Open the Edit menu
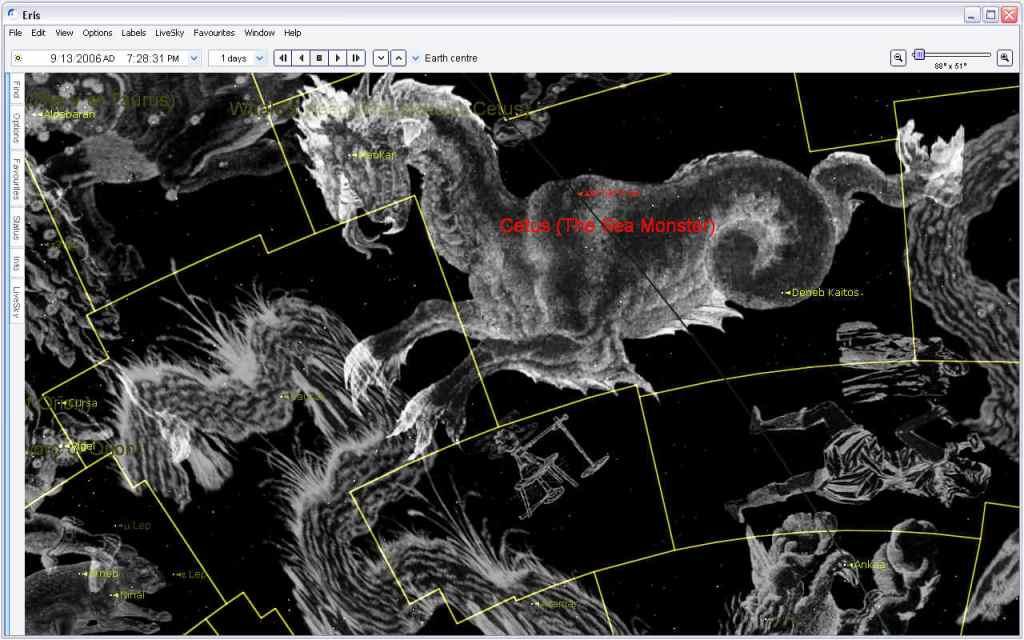1024x640 pixels. click(39, 33)
